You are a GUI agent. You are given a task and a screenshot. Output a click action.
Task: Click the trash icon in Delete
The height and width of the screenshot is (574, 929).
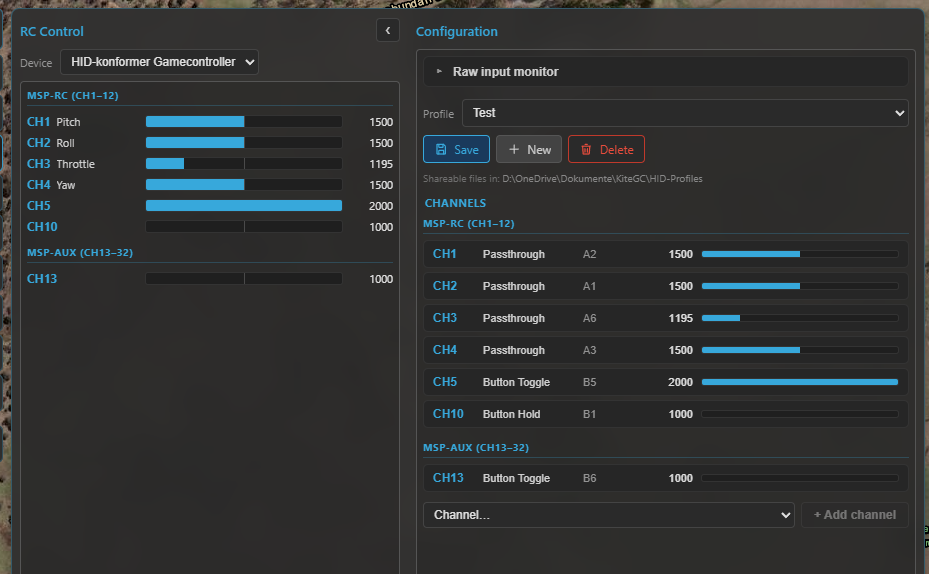click(586, 149)
